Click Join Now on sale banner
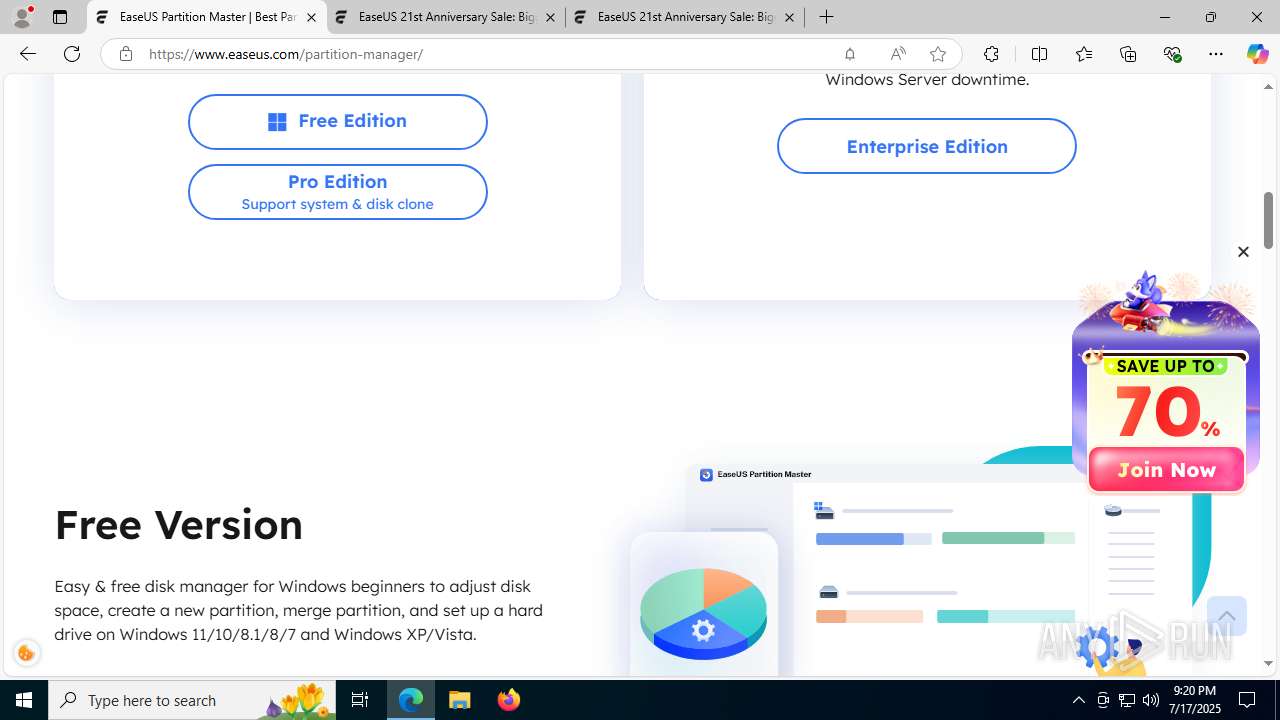 1166,470
